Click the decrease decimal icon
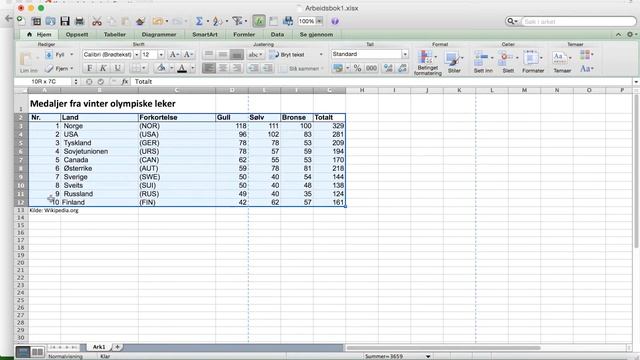This screenshot has width=640, height=360. (402, 68)
